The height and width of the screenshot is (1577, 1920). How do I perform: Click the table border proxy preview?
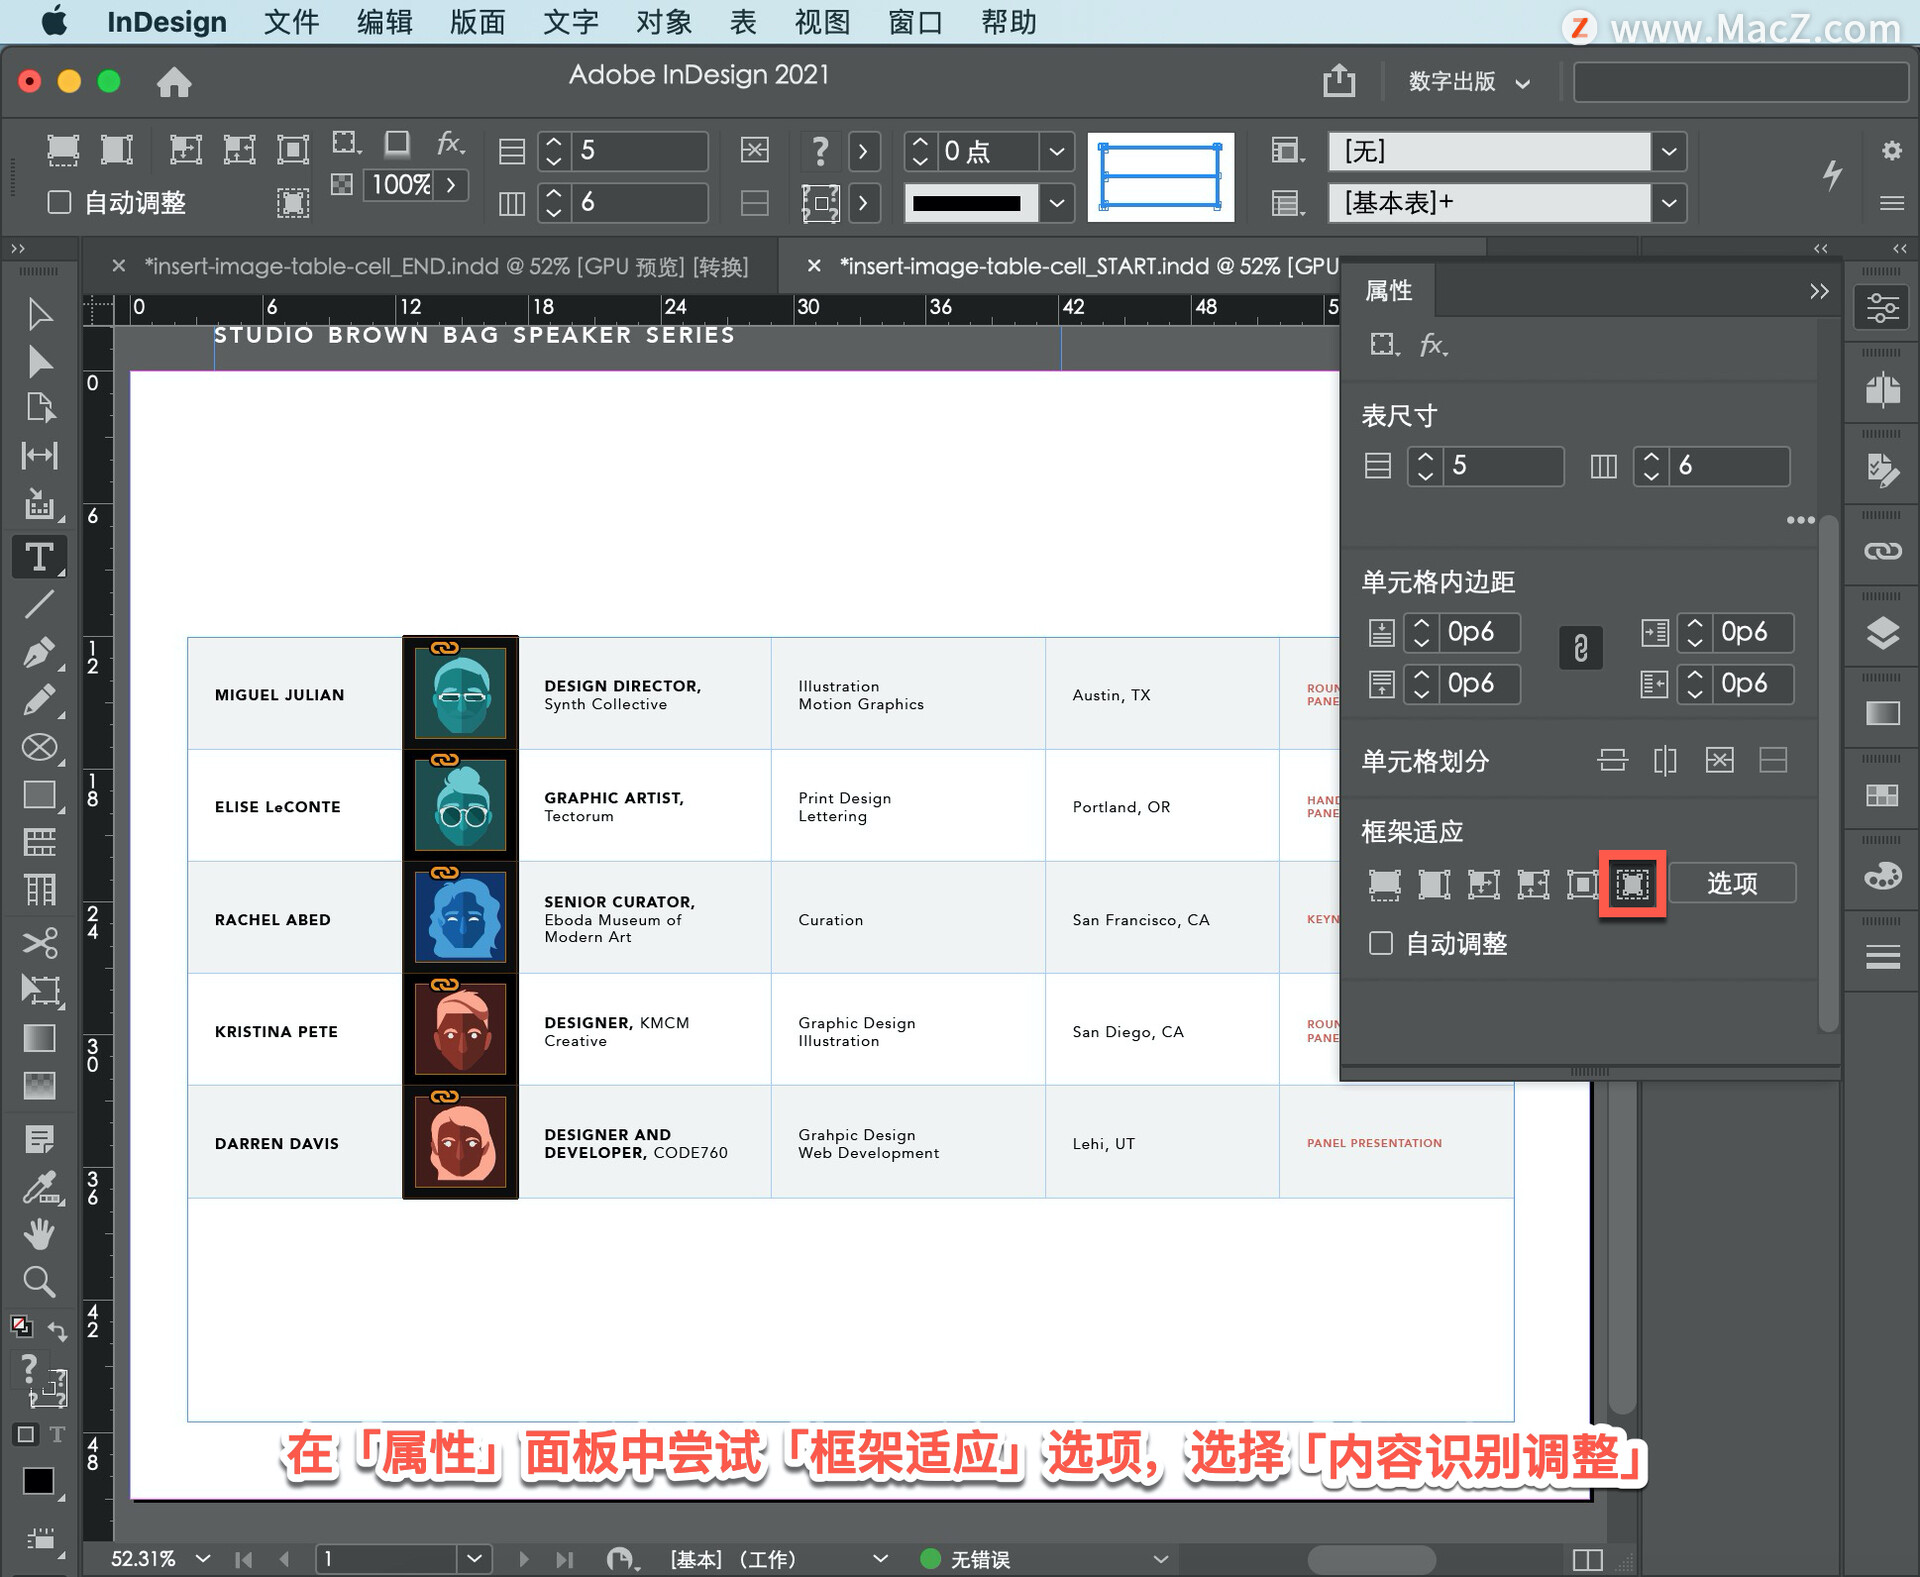point(1160,177)
